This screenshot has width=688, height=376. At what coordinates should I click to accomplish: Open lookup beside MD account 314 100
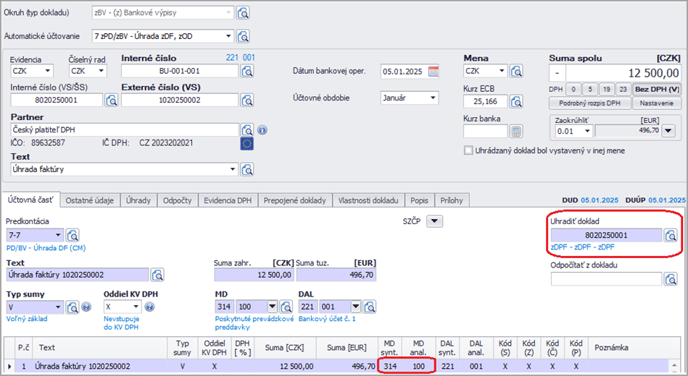coord(286,307)
